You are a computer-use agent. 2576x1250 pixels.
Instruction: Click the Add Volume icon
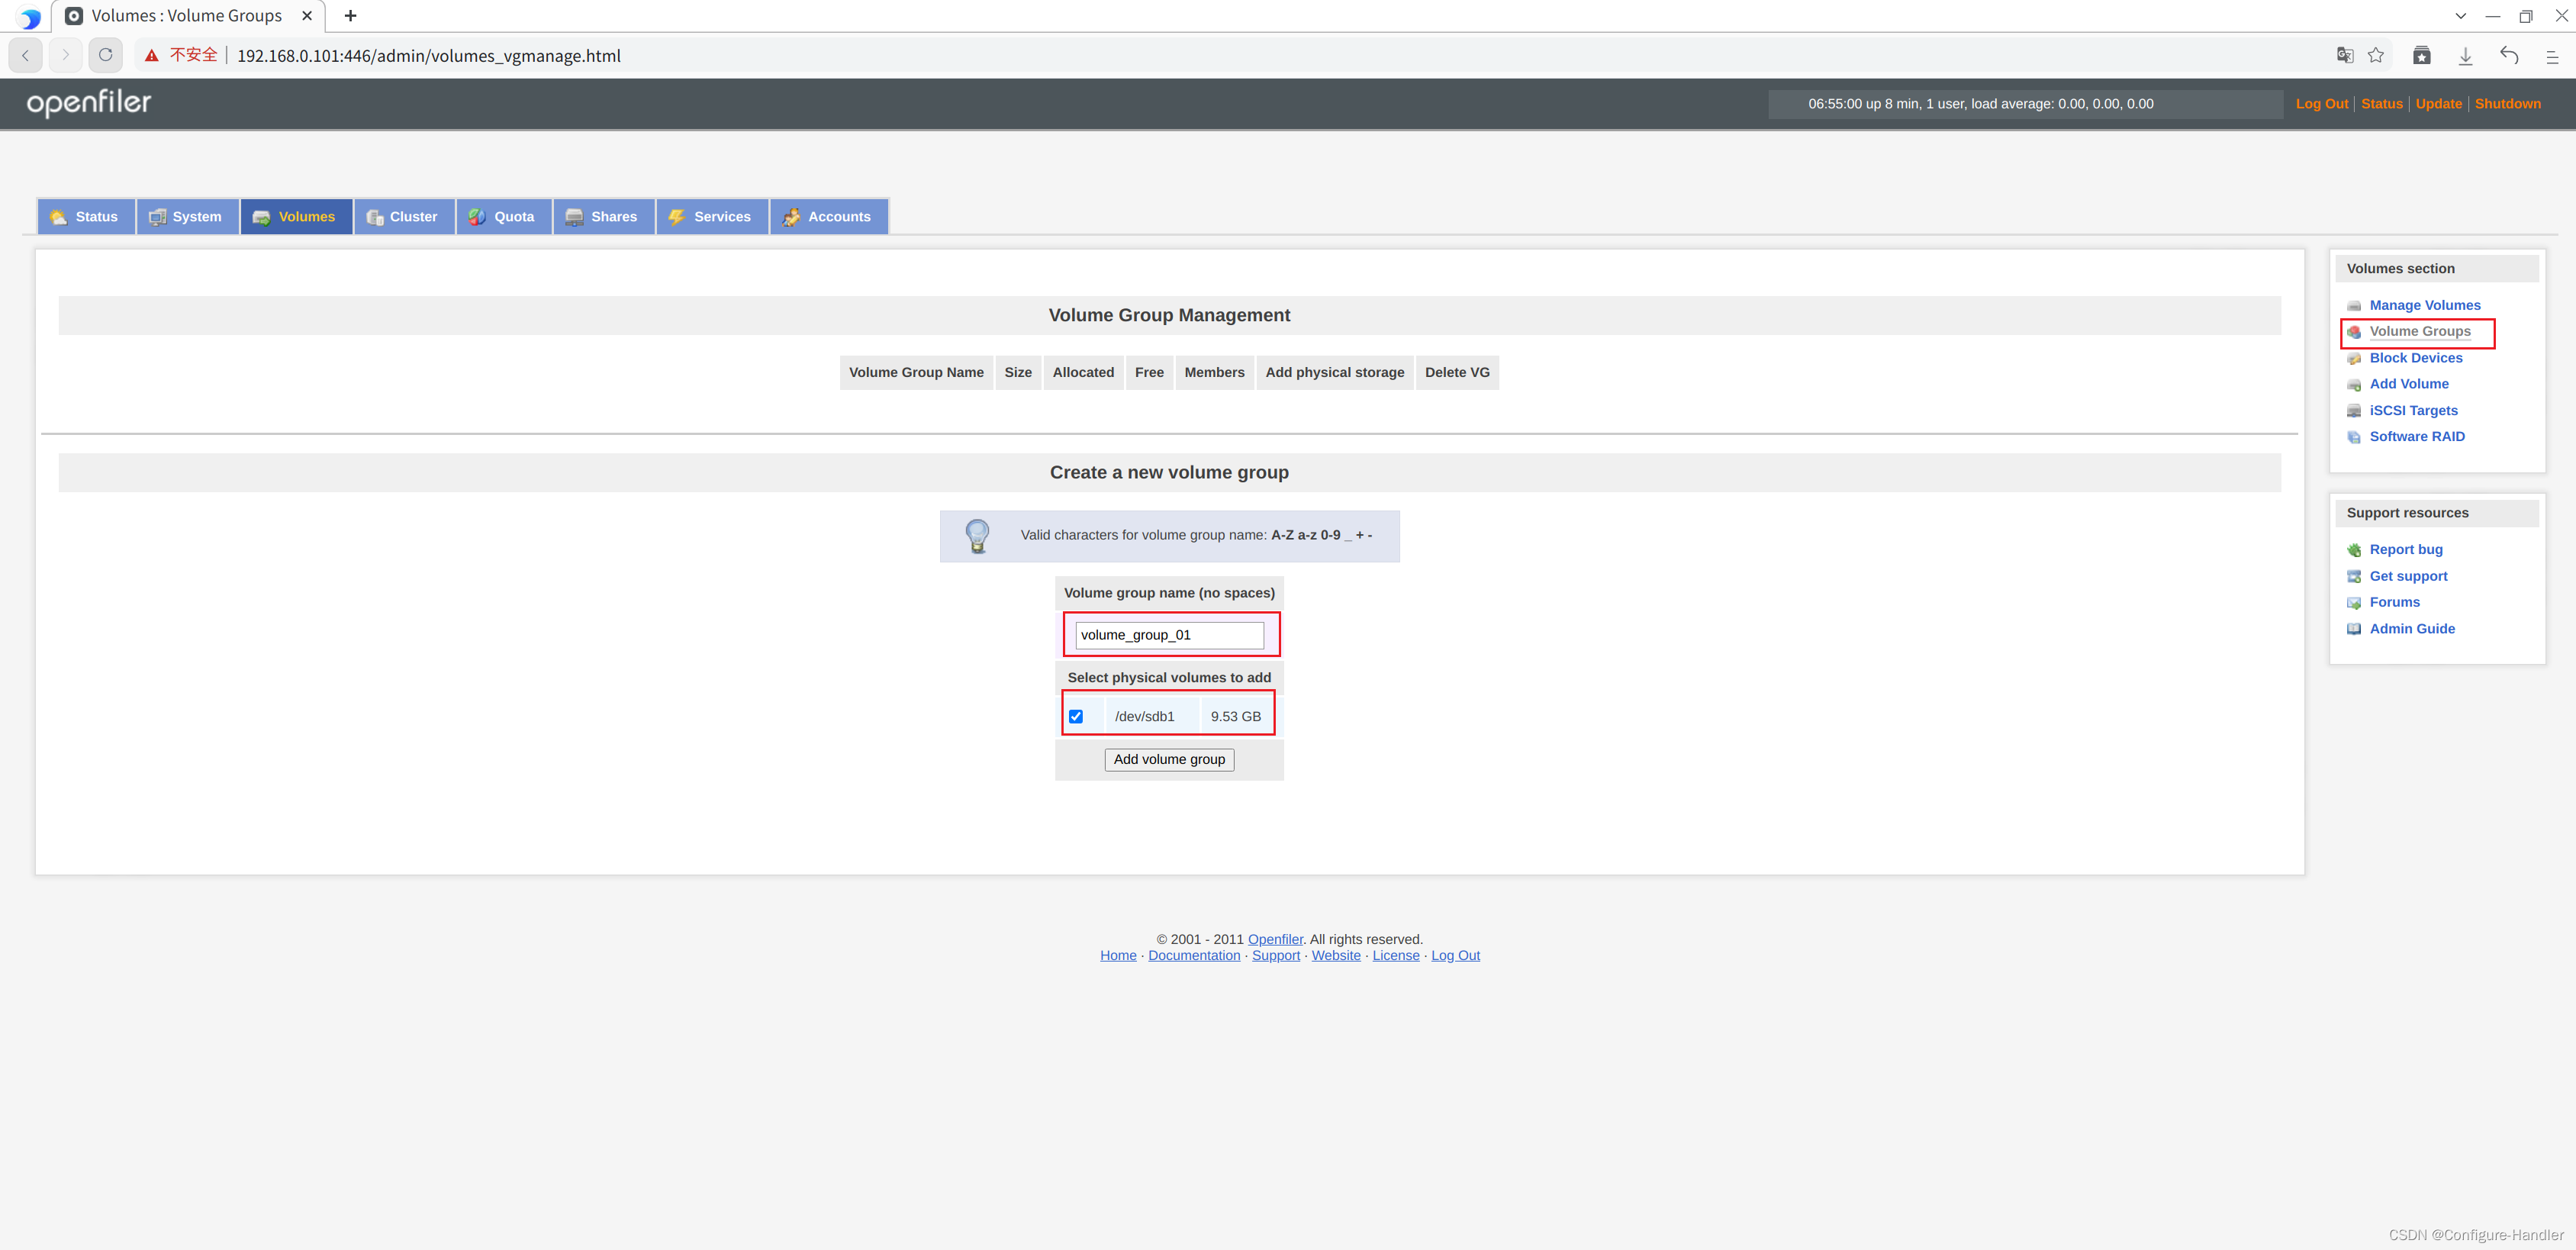(2354, 384)
